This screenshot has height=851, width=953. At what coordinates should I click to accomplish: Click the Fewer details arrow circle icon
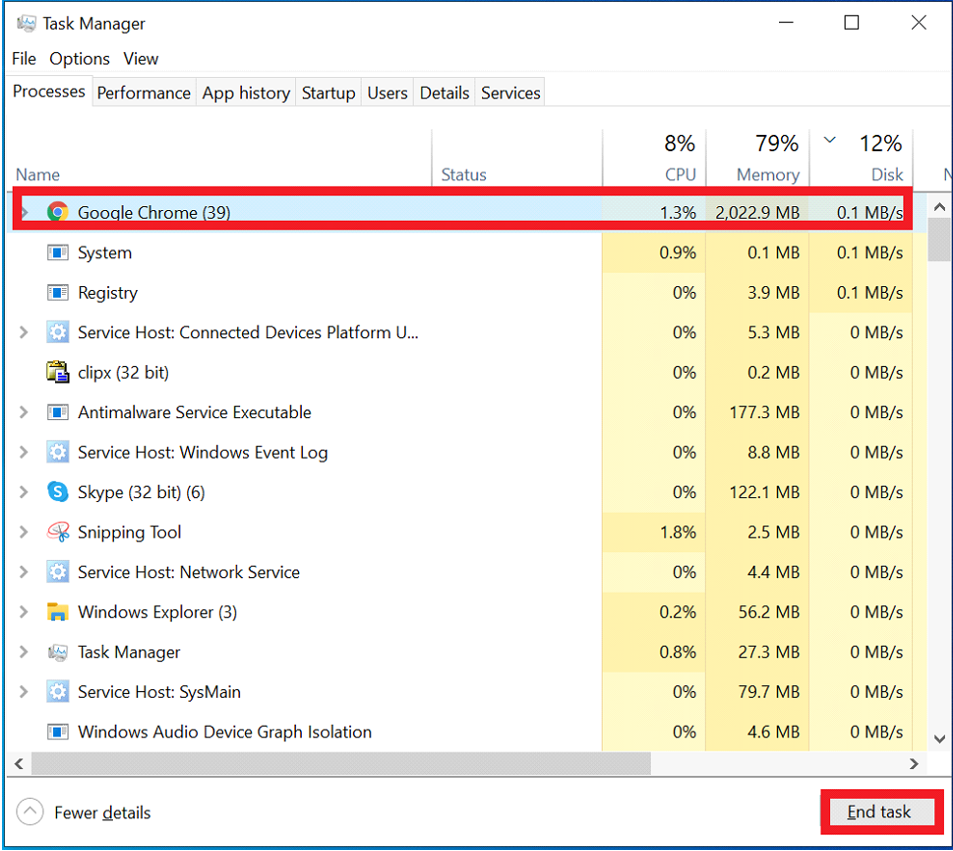[x=30, y=811]
